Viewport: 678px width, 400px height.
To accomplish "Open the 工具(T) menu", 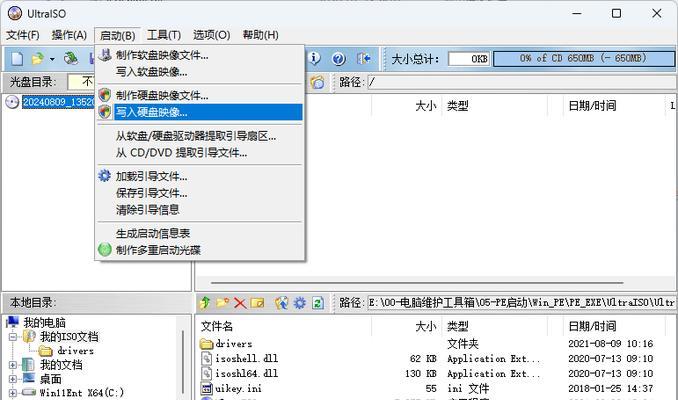I will tap(164, 35).
